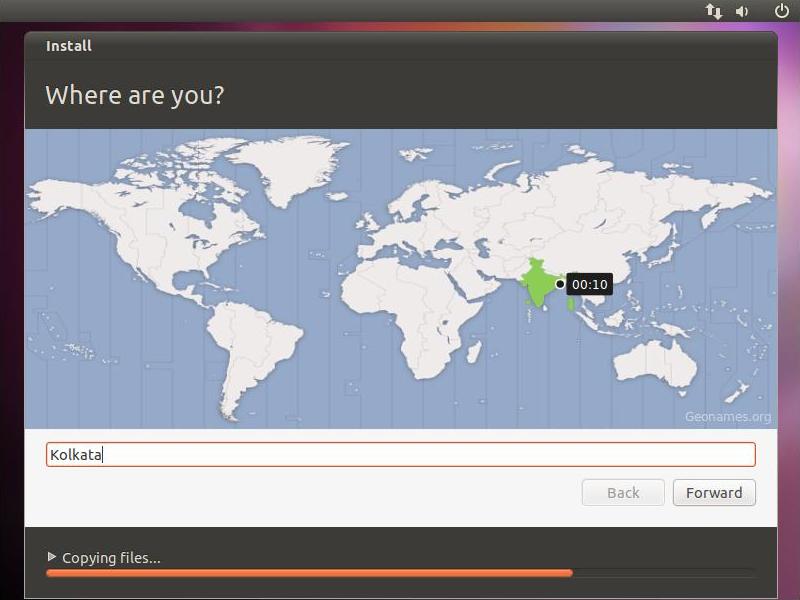800x600 pixels.
Task: Click the installation progress bar
Action: 401,573
